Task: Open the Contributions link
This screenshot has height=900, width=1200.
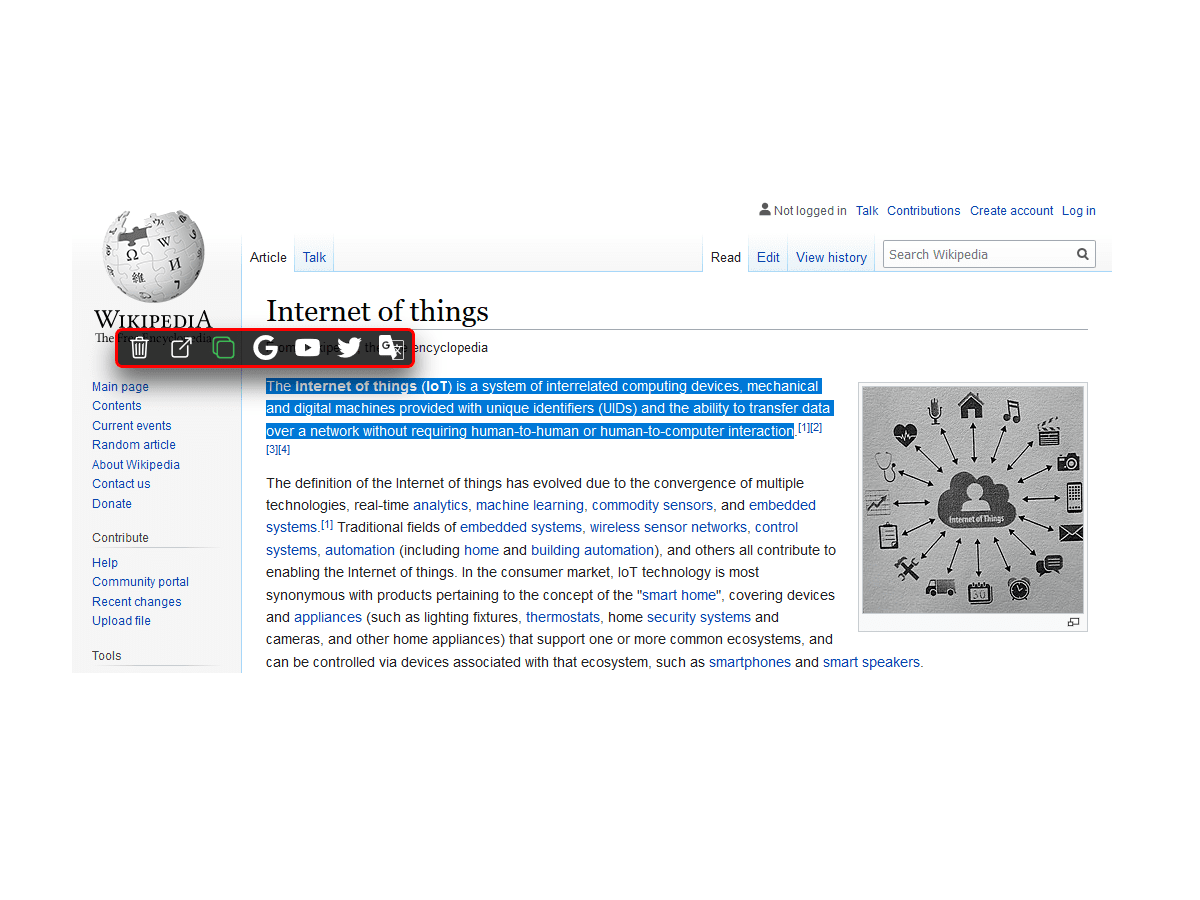Action: [923, 211]
